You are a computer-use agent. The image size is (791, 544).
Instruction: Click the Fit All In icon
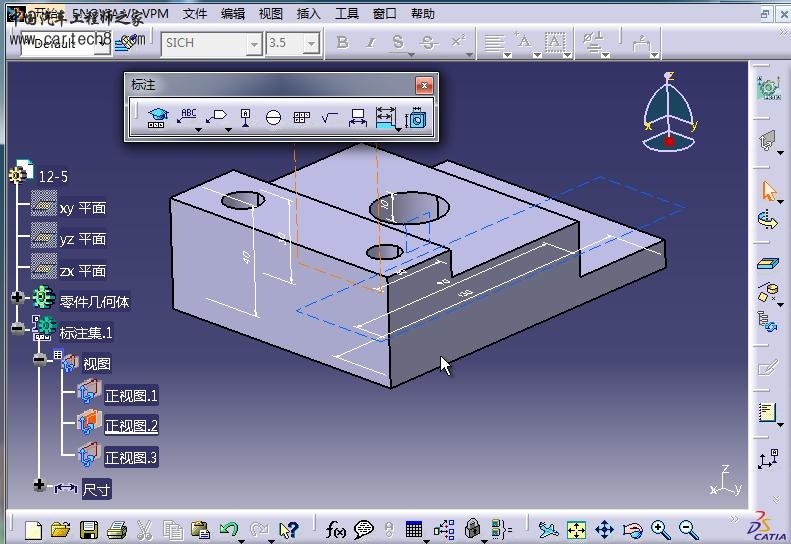[x=577, y=530]
